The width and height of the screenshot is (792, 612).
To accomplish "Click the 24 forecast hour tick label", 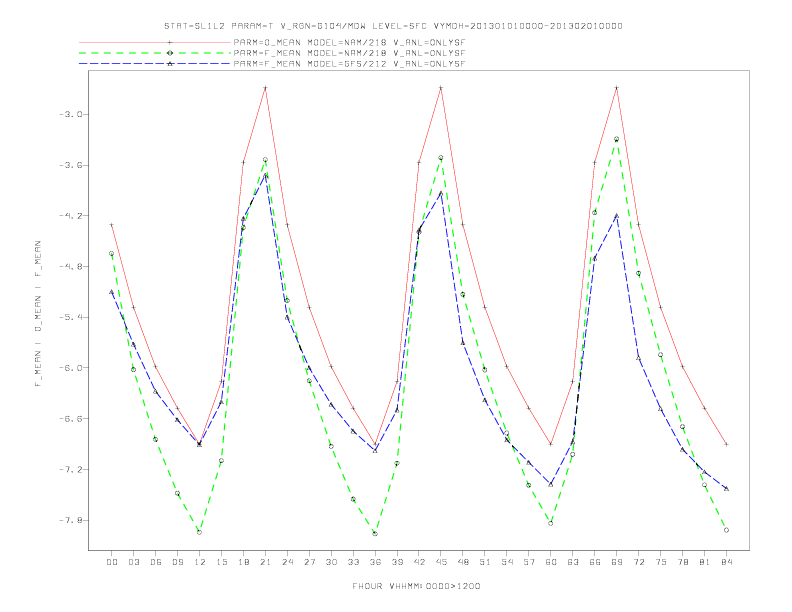I will [x=287, y=562].
